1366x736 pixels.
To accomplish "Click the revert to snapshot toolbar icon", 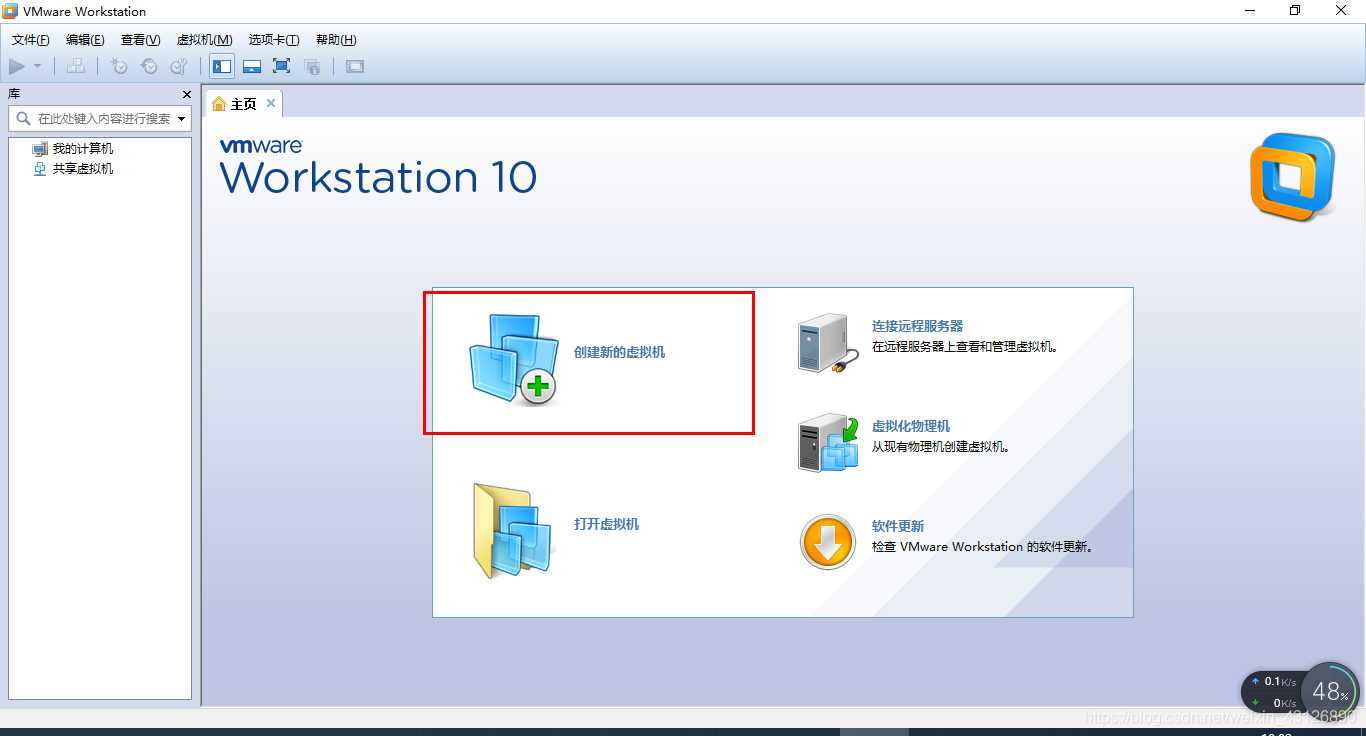I will [149, 66].
